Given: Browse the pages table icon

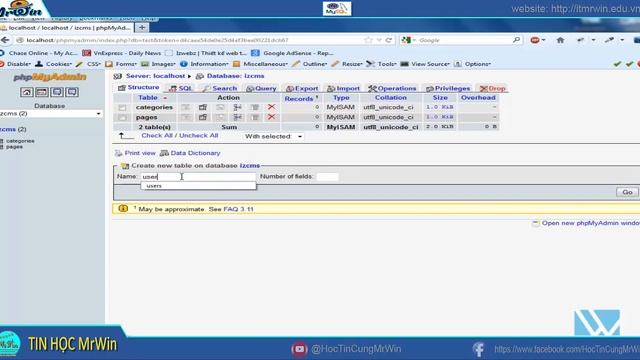Looking at the screenshot, I should (x=186, y=117).
